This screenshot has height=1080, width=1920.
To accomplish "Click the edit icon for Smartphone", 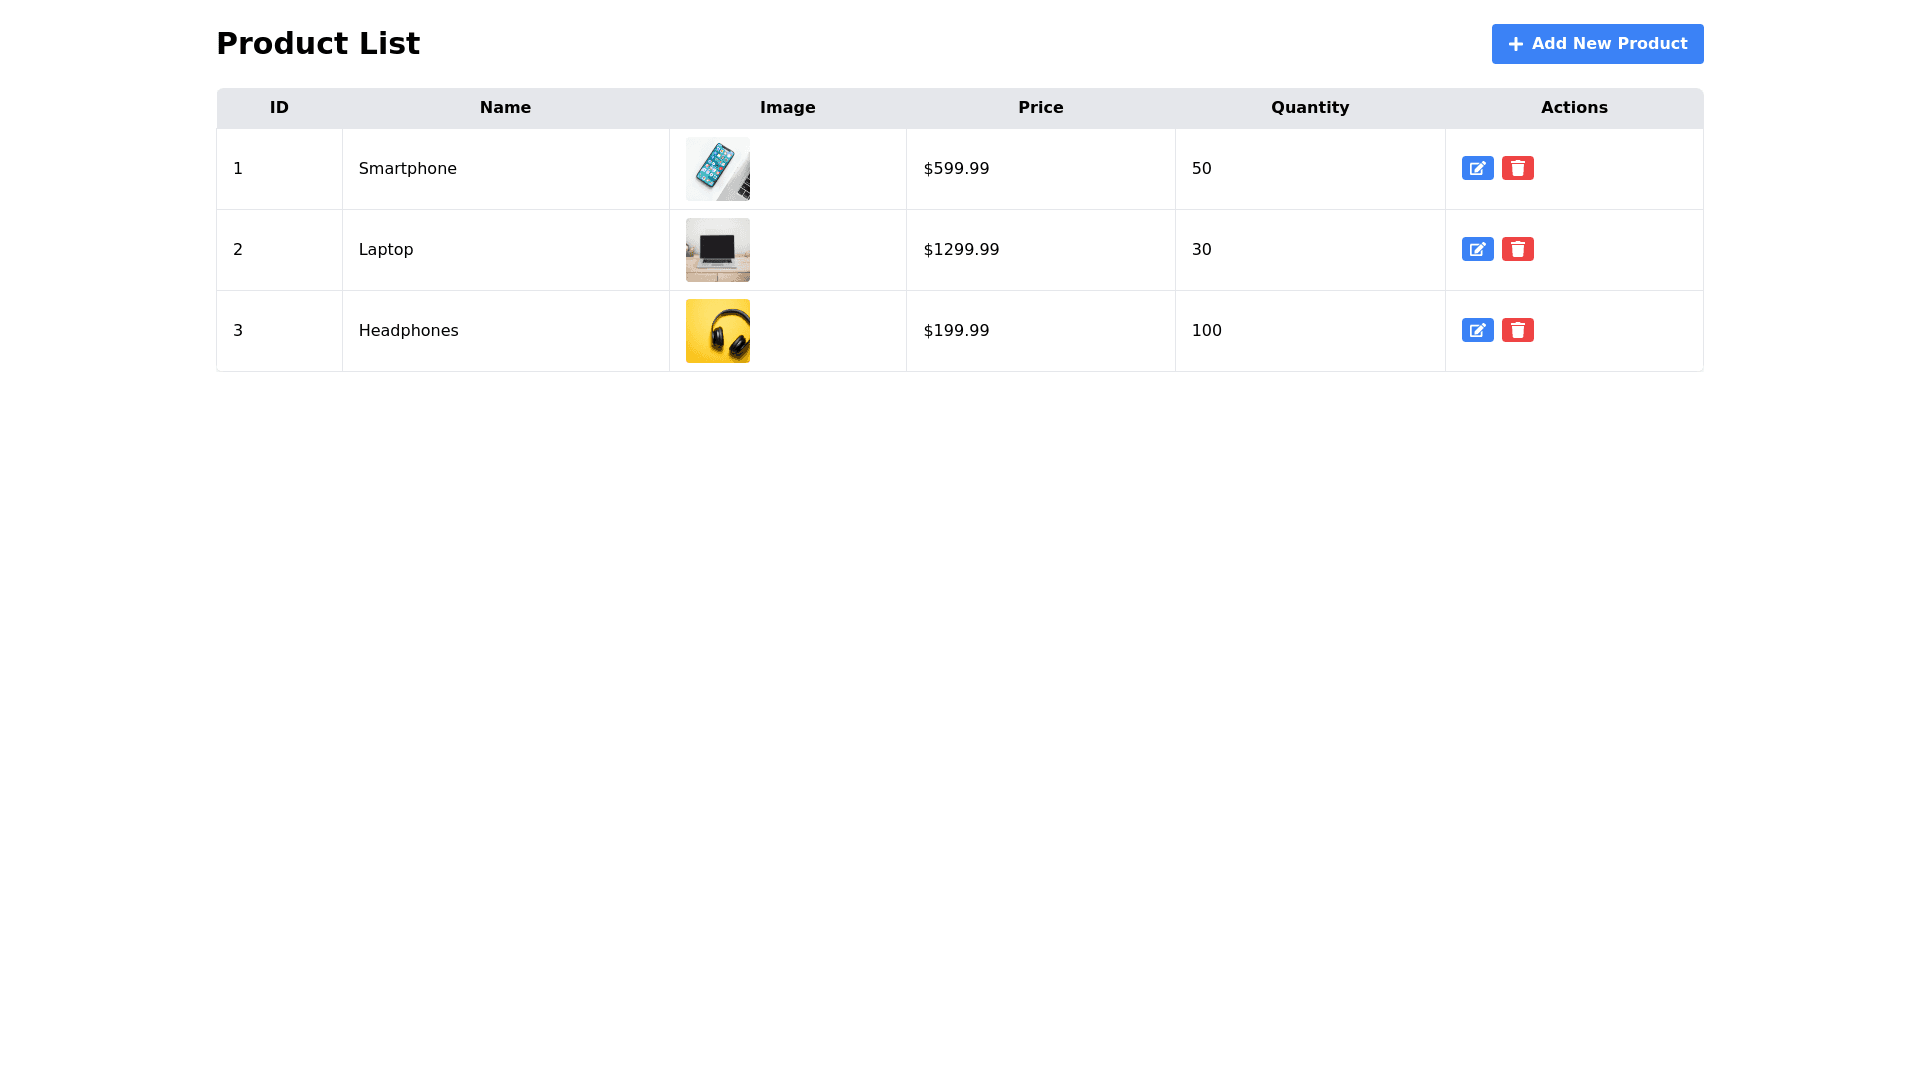I will [1477, 168].
